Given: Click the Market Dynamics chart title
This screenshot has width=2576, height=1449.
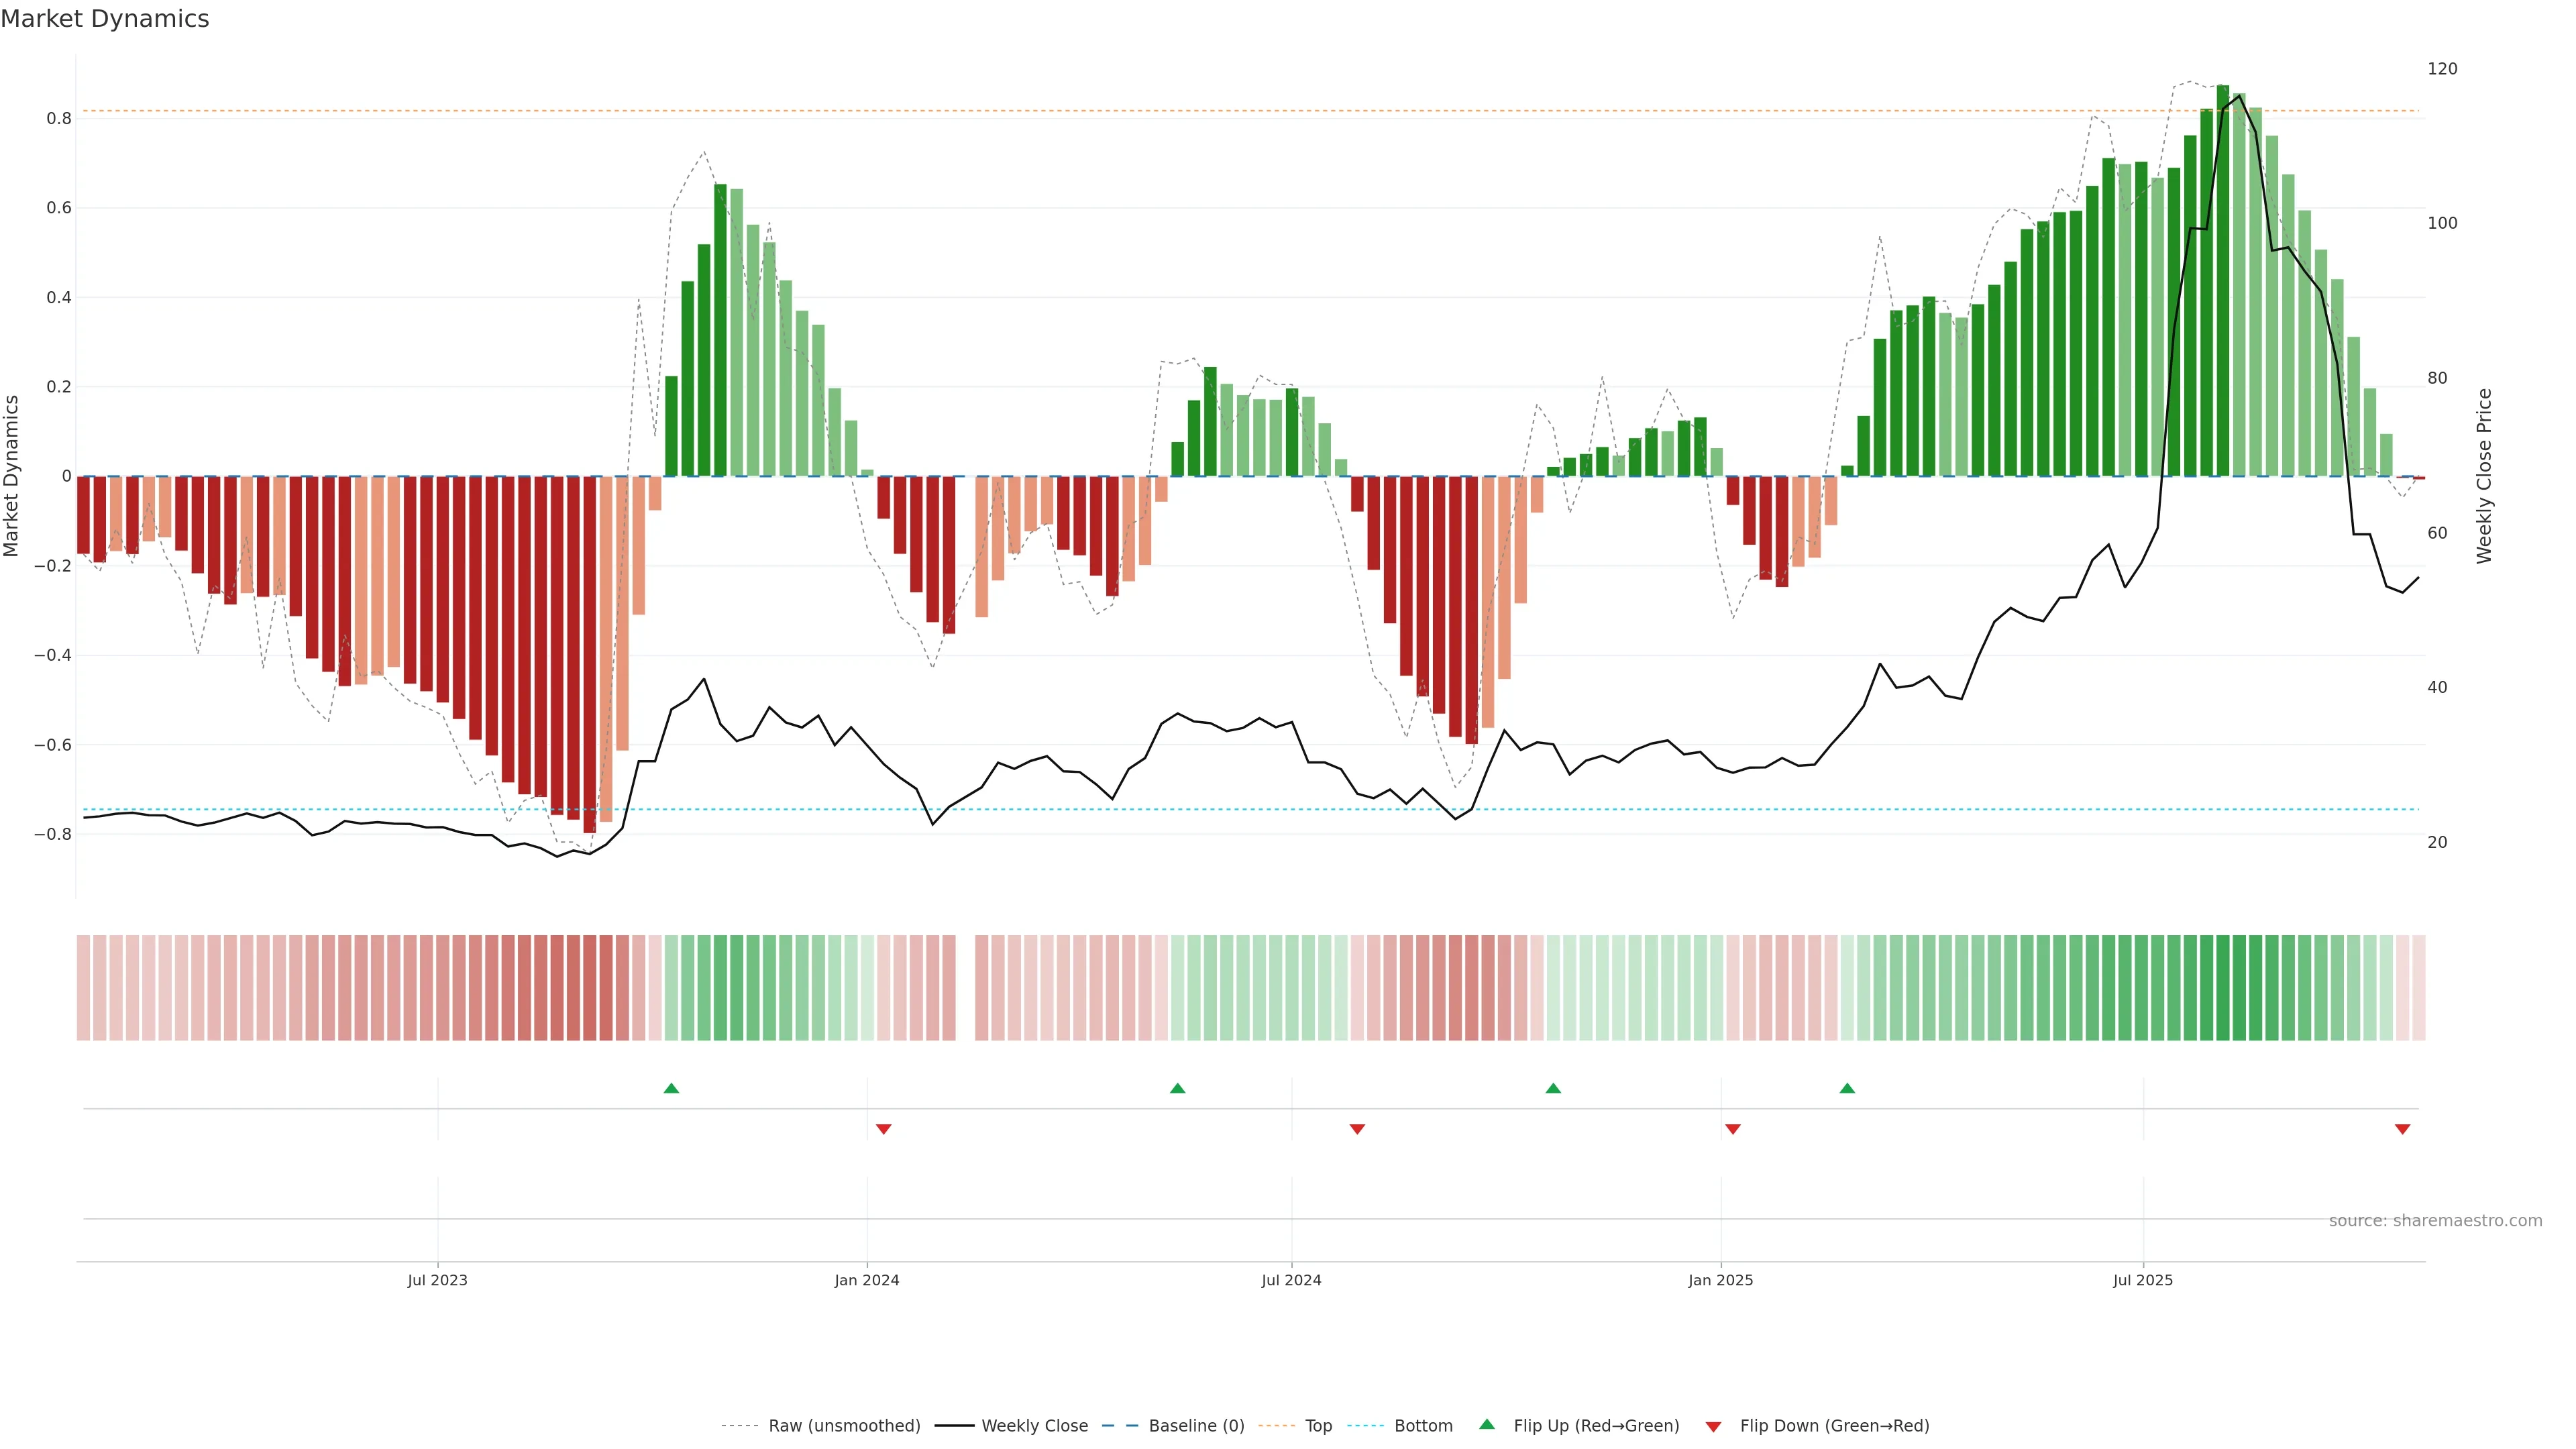Looking at the screenshot, I should click(105, 19).
